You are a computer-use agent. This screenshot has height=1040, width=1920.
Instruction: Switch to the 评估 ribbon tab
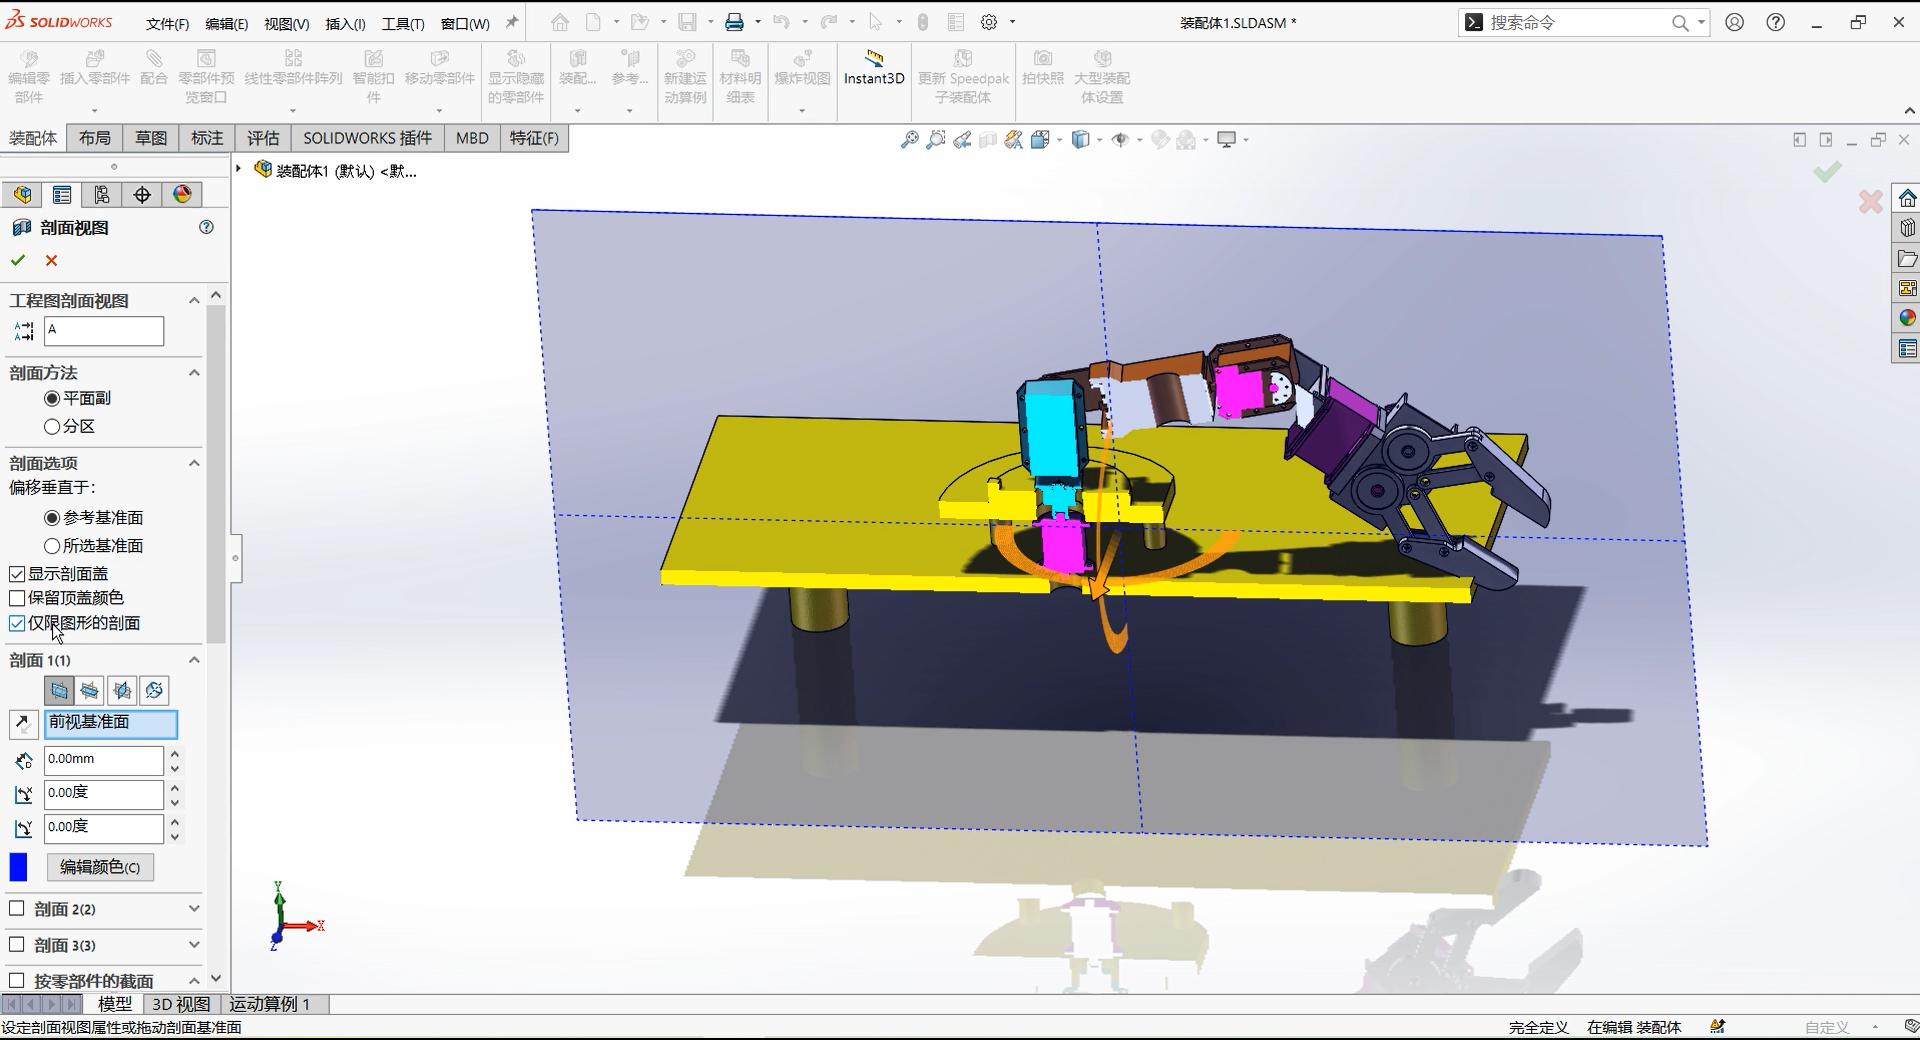coord(263,138)
